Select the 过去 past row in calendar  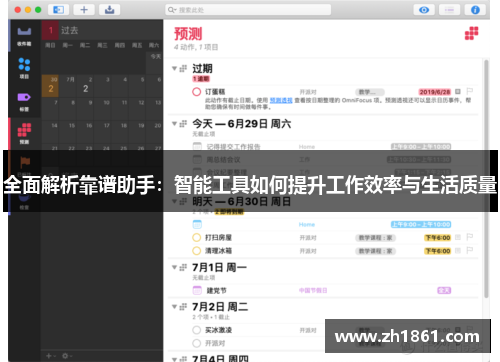click(x=102, y=30)
